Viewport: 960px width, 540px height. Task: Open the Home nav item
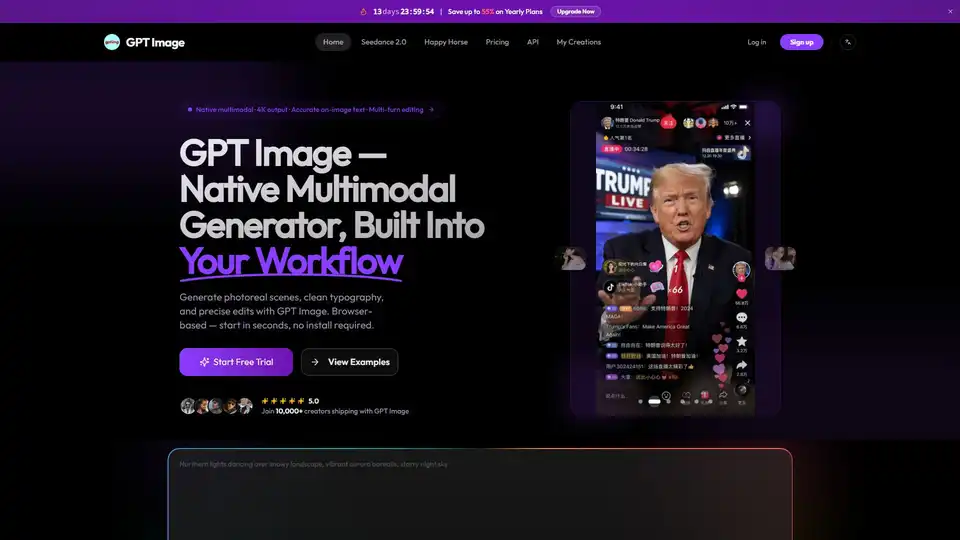333,42
